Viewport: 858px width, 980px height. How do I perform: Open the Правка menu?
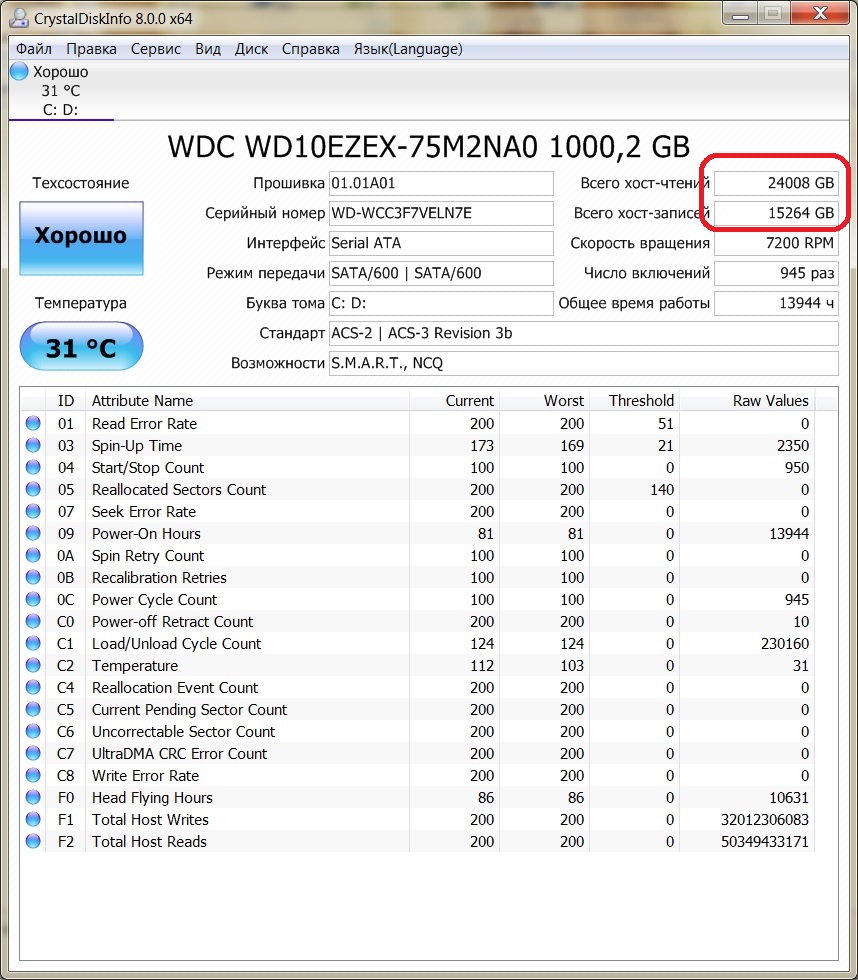pos(91,49)
